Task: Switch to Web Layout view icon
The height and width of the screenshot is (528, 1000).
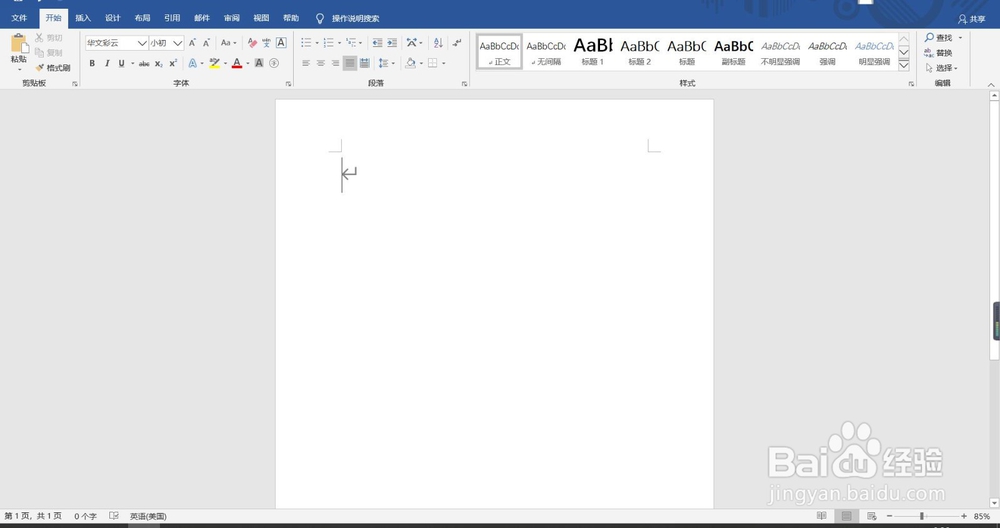Action: (x=871, y=516)
